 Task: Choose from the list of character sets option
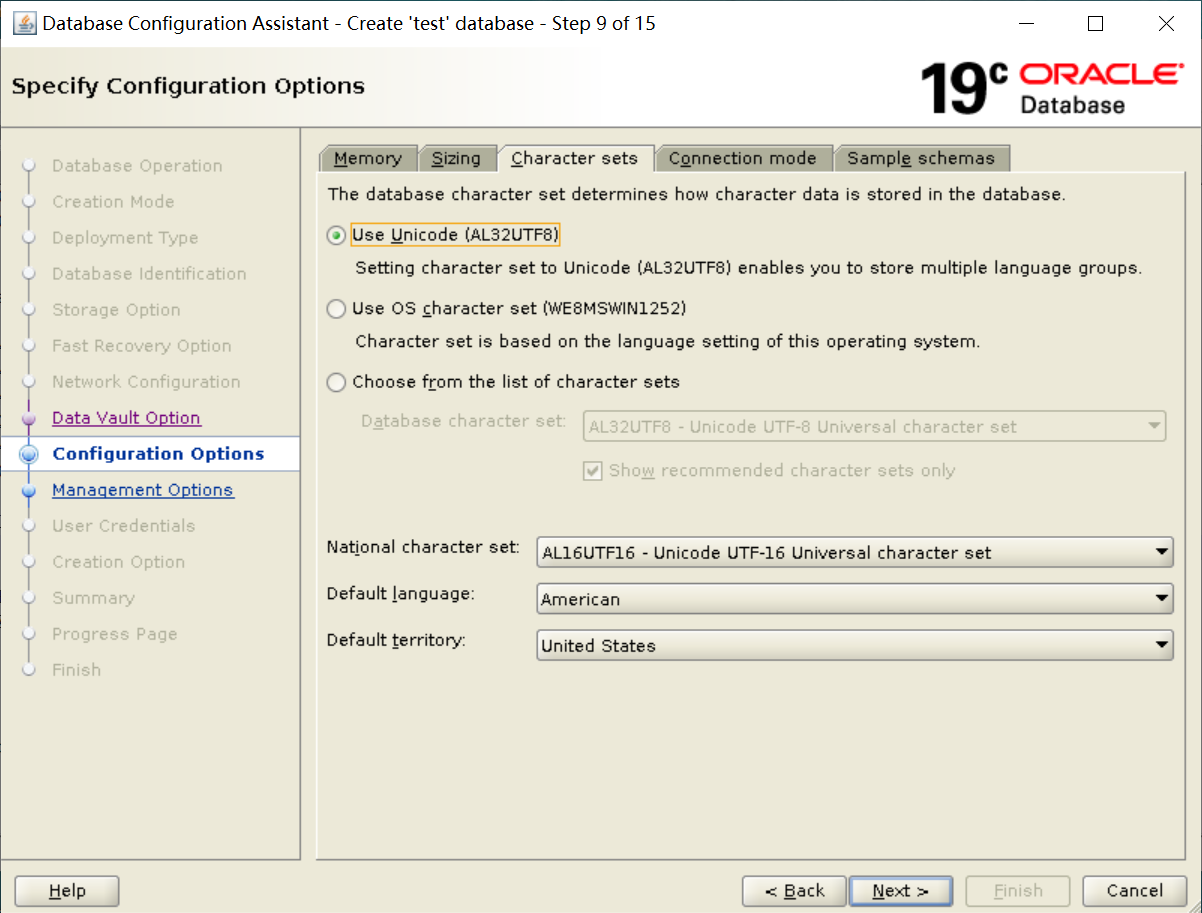pyautogui.click(x=336, y=382)
